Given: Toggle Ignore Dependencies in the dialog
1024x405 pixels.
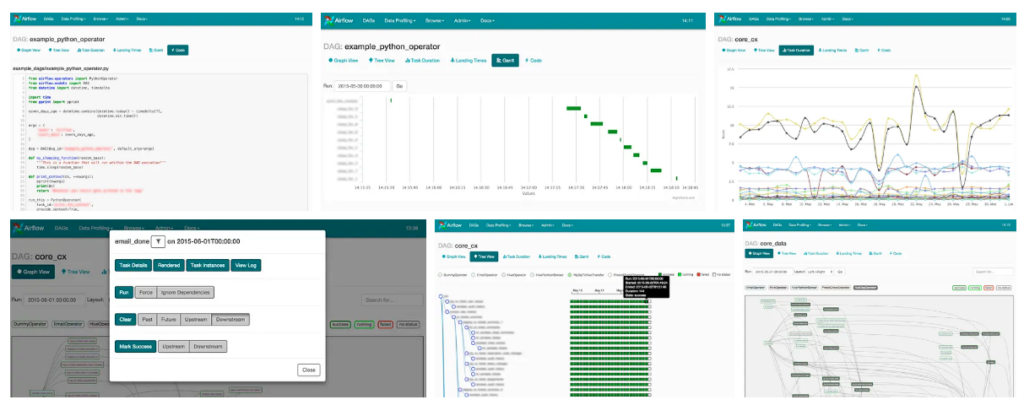Looking at the screenshot, I should (185, 292).
